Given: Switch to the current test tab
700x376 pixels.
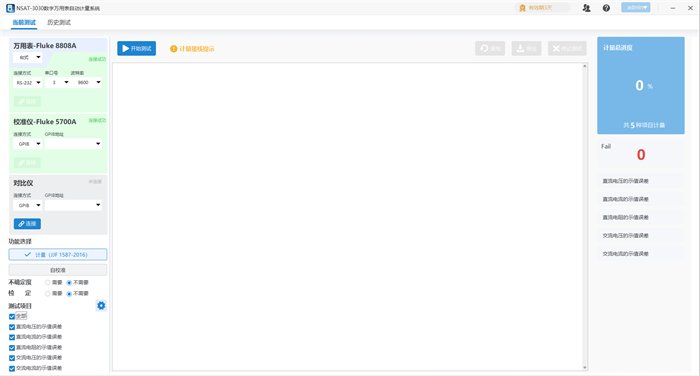Looking at the screenshot, I should point(24,22).
